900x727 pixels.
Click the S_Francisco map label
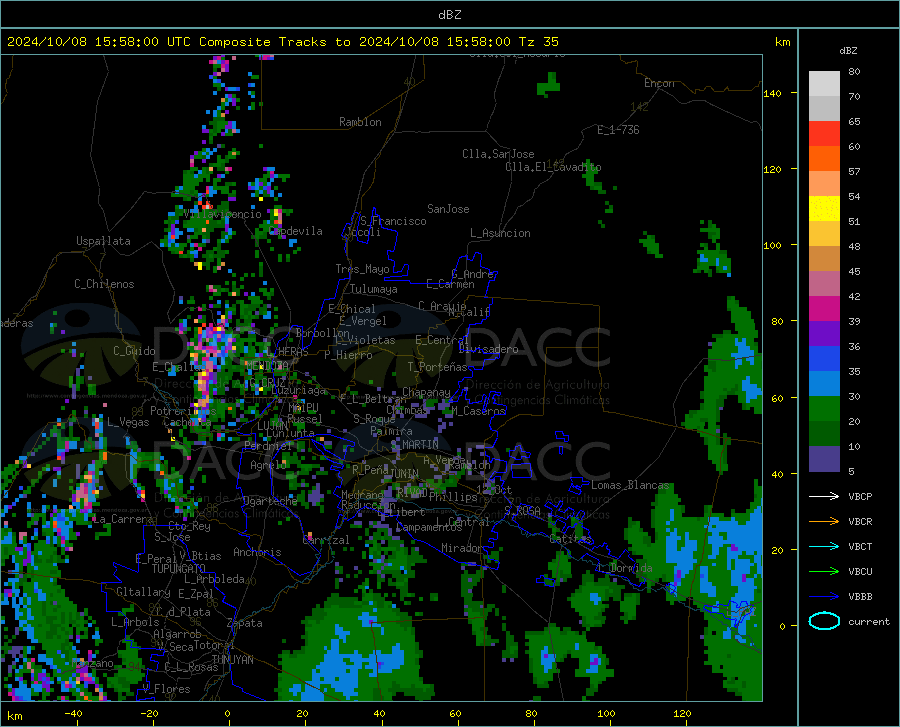393,221
